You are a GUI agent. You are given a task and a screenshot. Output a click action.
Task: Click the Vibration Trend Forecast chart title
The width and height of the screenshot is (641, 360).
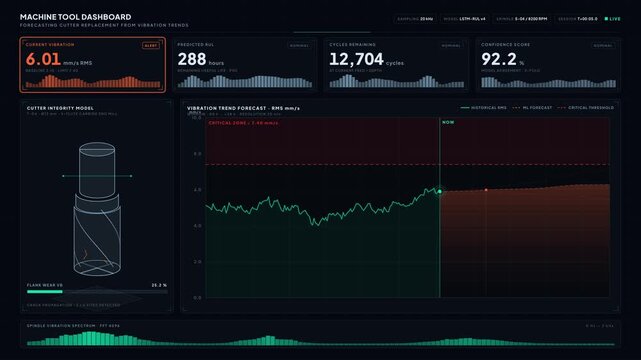(x=243, y=108)
